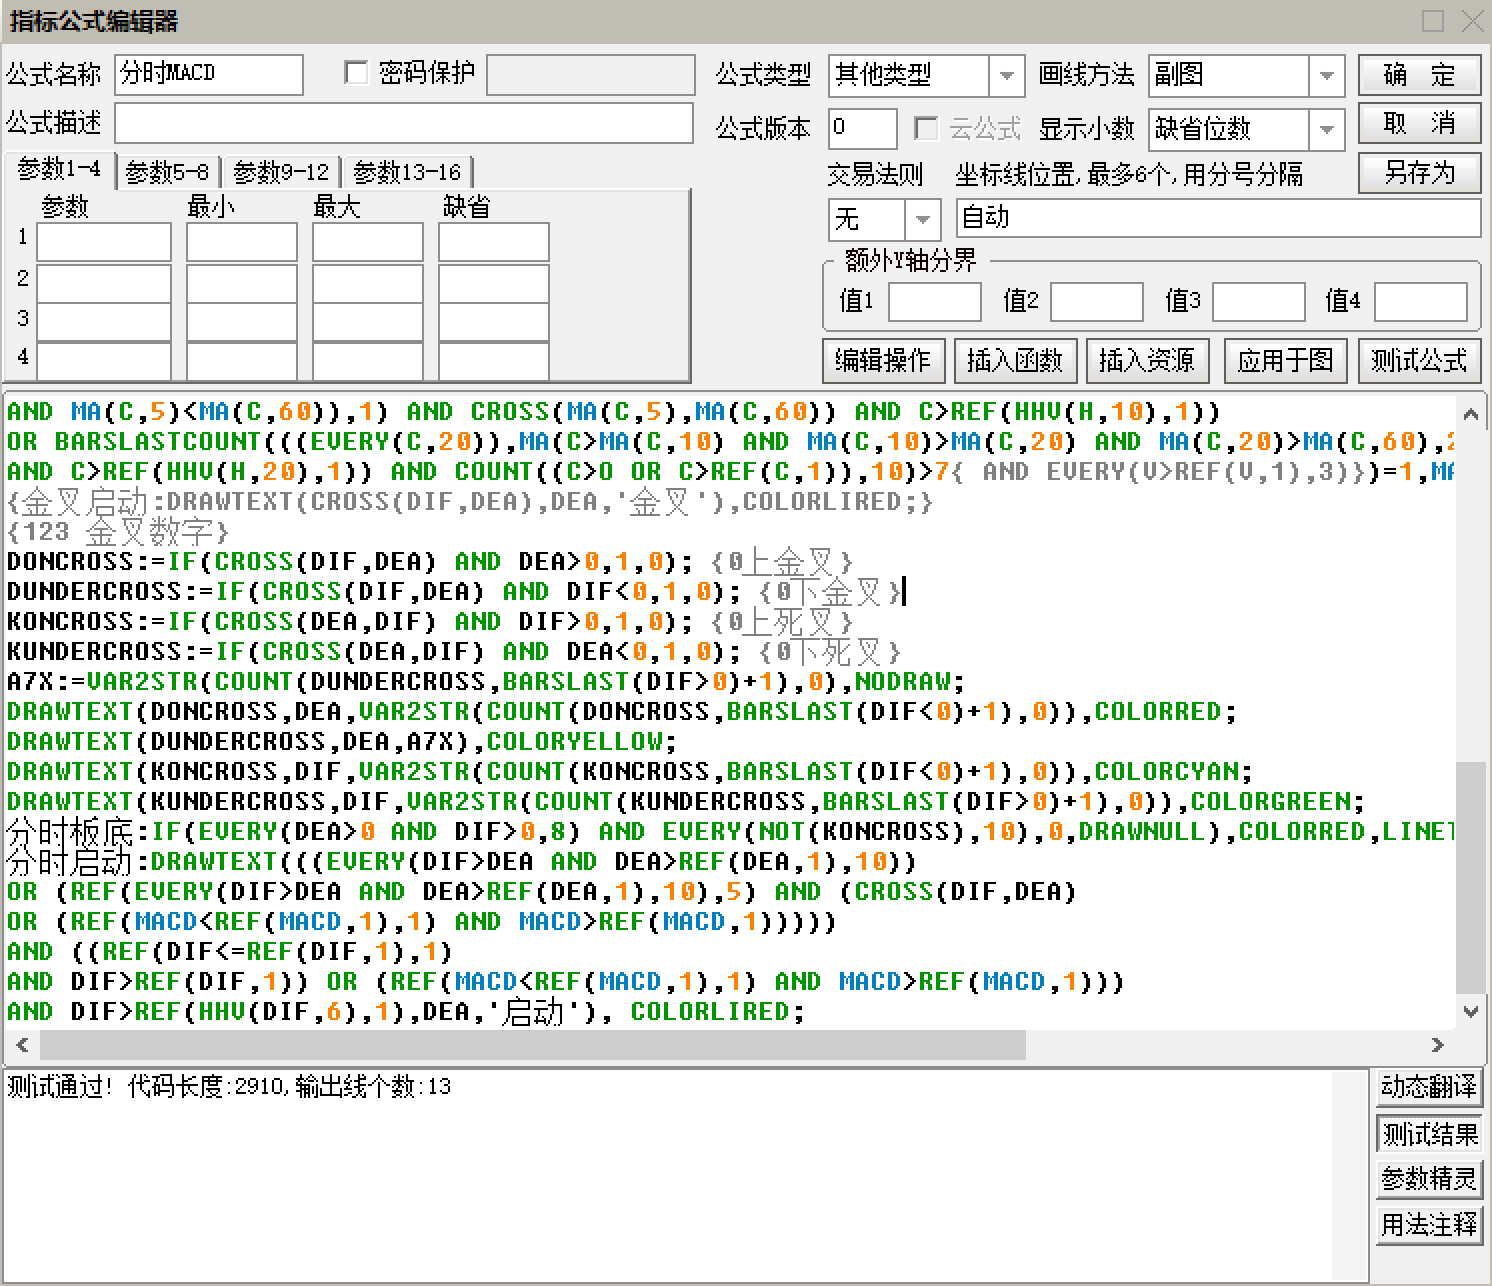Viewport: 1492px width, 1286px height.
Task: Tick the 密码保护 checkbox
Action: (356, 73)
